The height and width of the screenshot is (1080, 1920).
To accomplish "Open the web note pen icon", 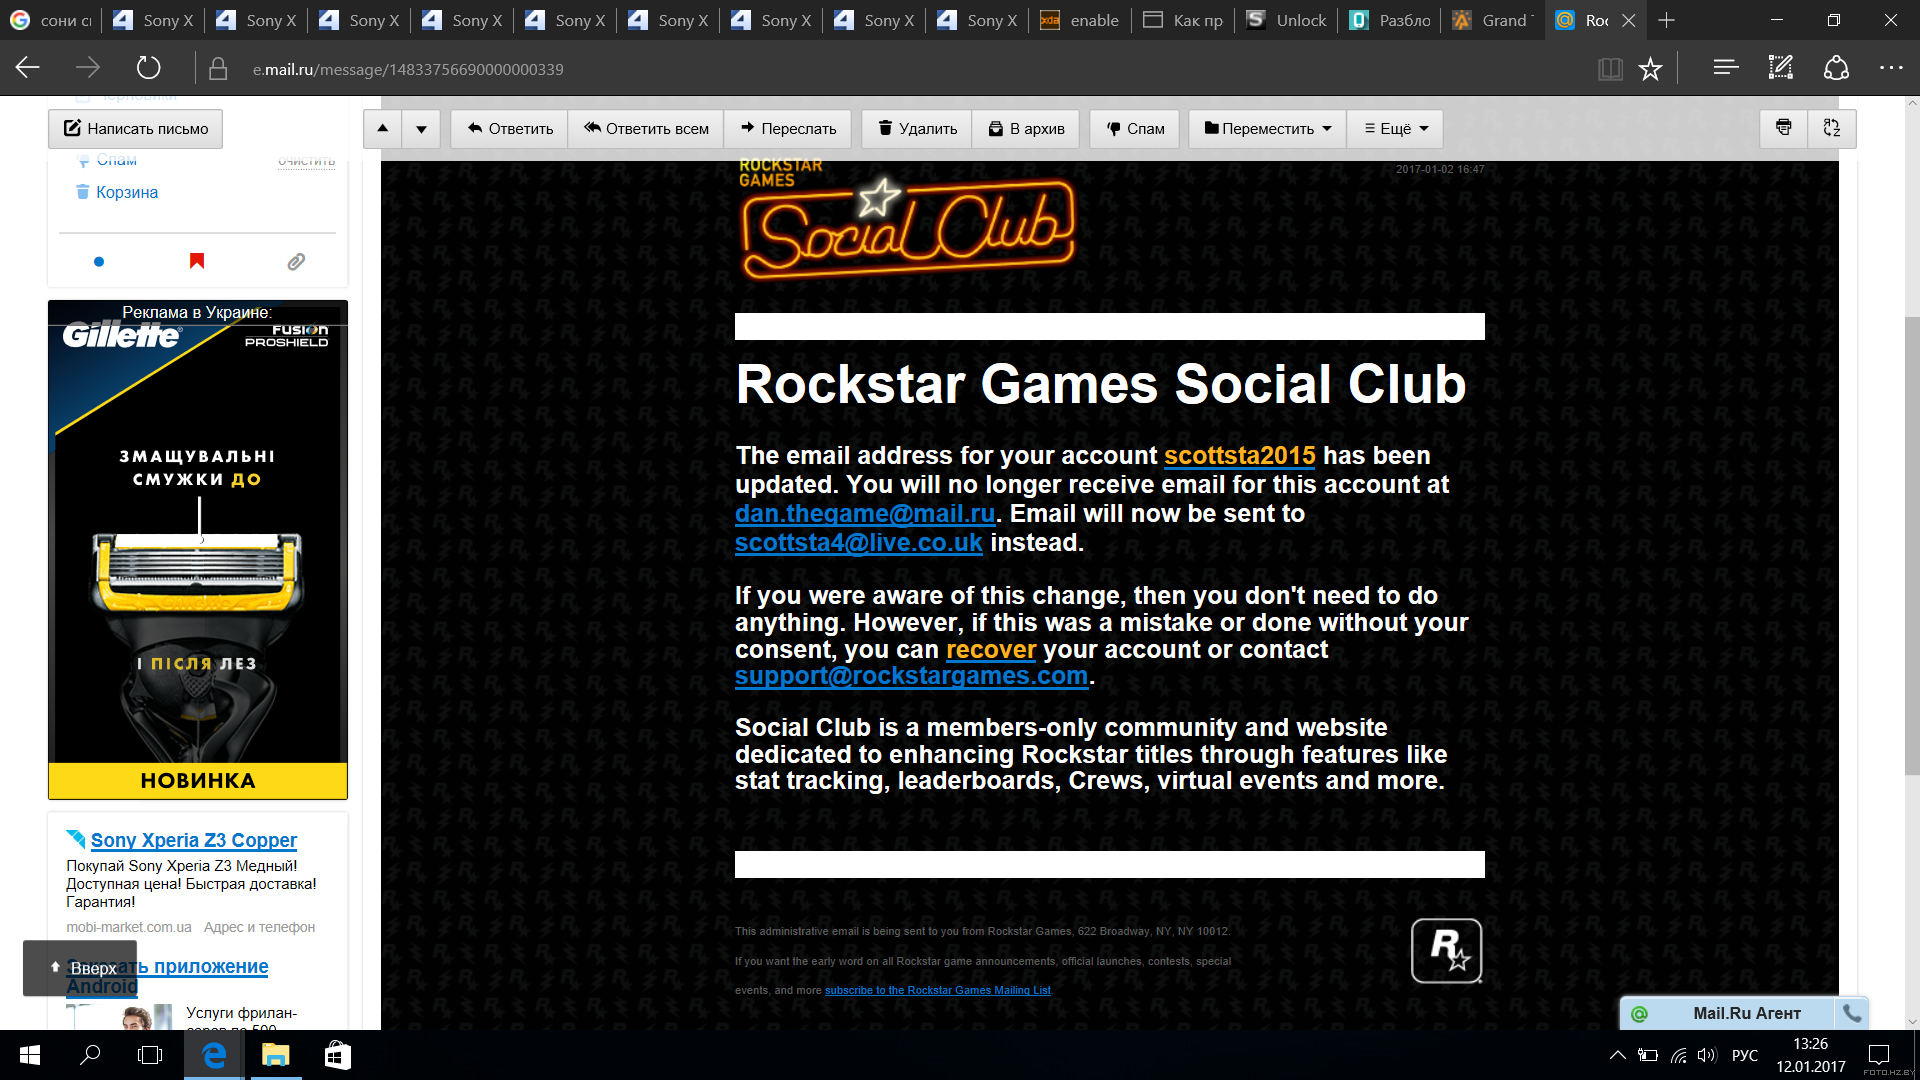I will click(1780, 68).
